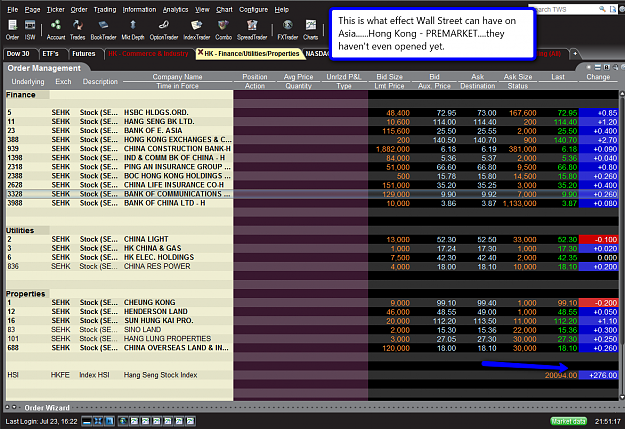Screen dimensions: 625x429
Task: Switch to HK - Commerce & Industry tab
Action: coord(148,53)
